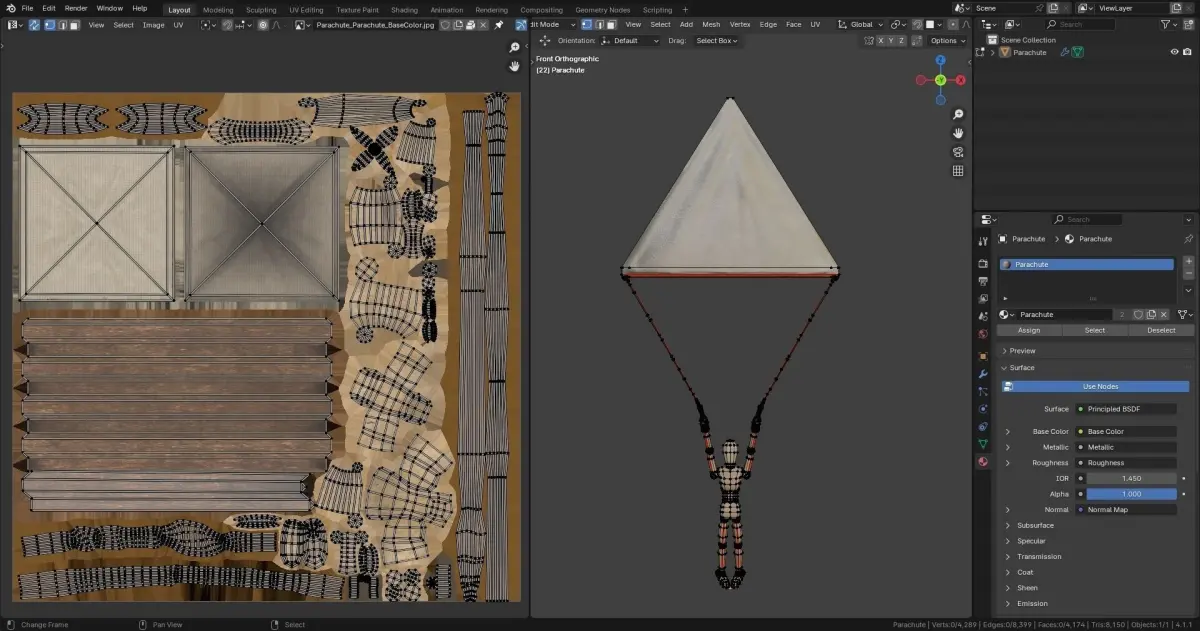The height and width of the screenshot is (631, 1200).
Task: Click the 3D viewport zoom magnifier icon
Action: pyautogui.click(x=958, y=115)
